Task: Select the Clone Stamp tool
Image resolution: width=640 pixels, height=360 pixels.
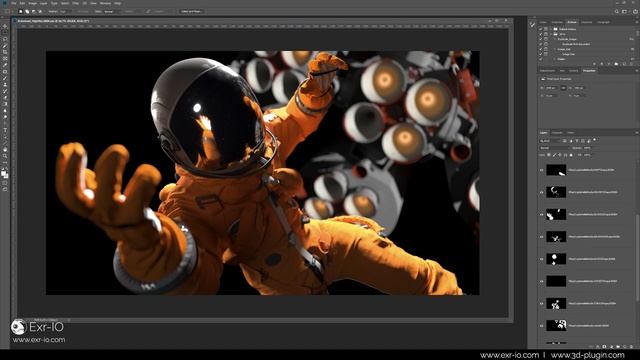Action: click(5, 84)
